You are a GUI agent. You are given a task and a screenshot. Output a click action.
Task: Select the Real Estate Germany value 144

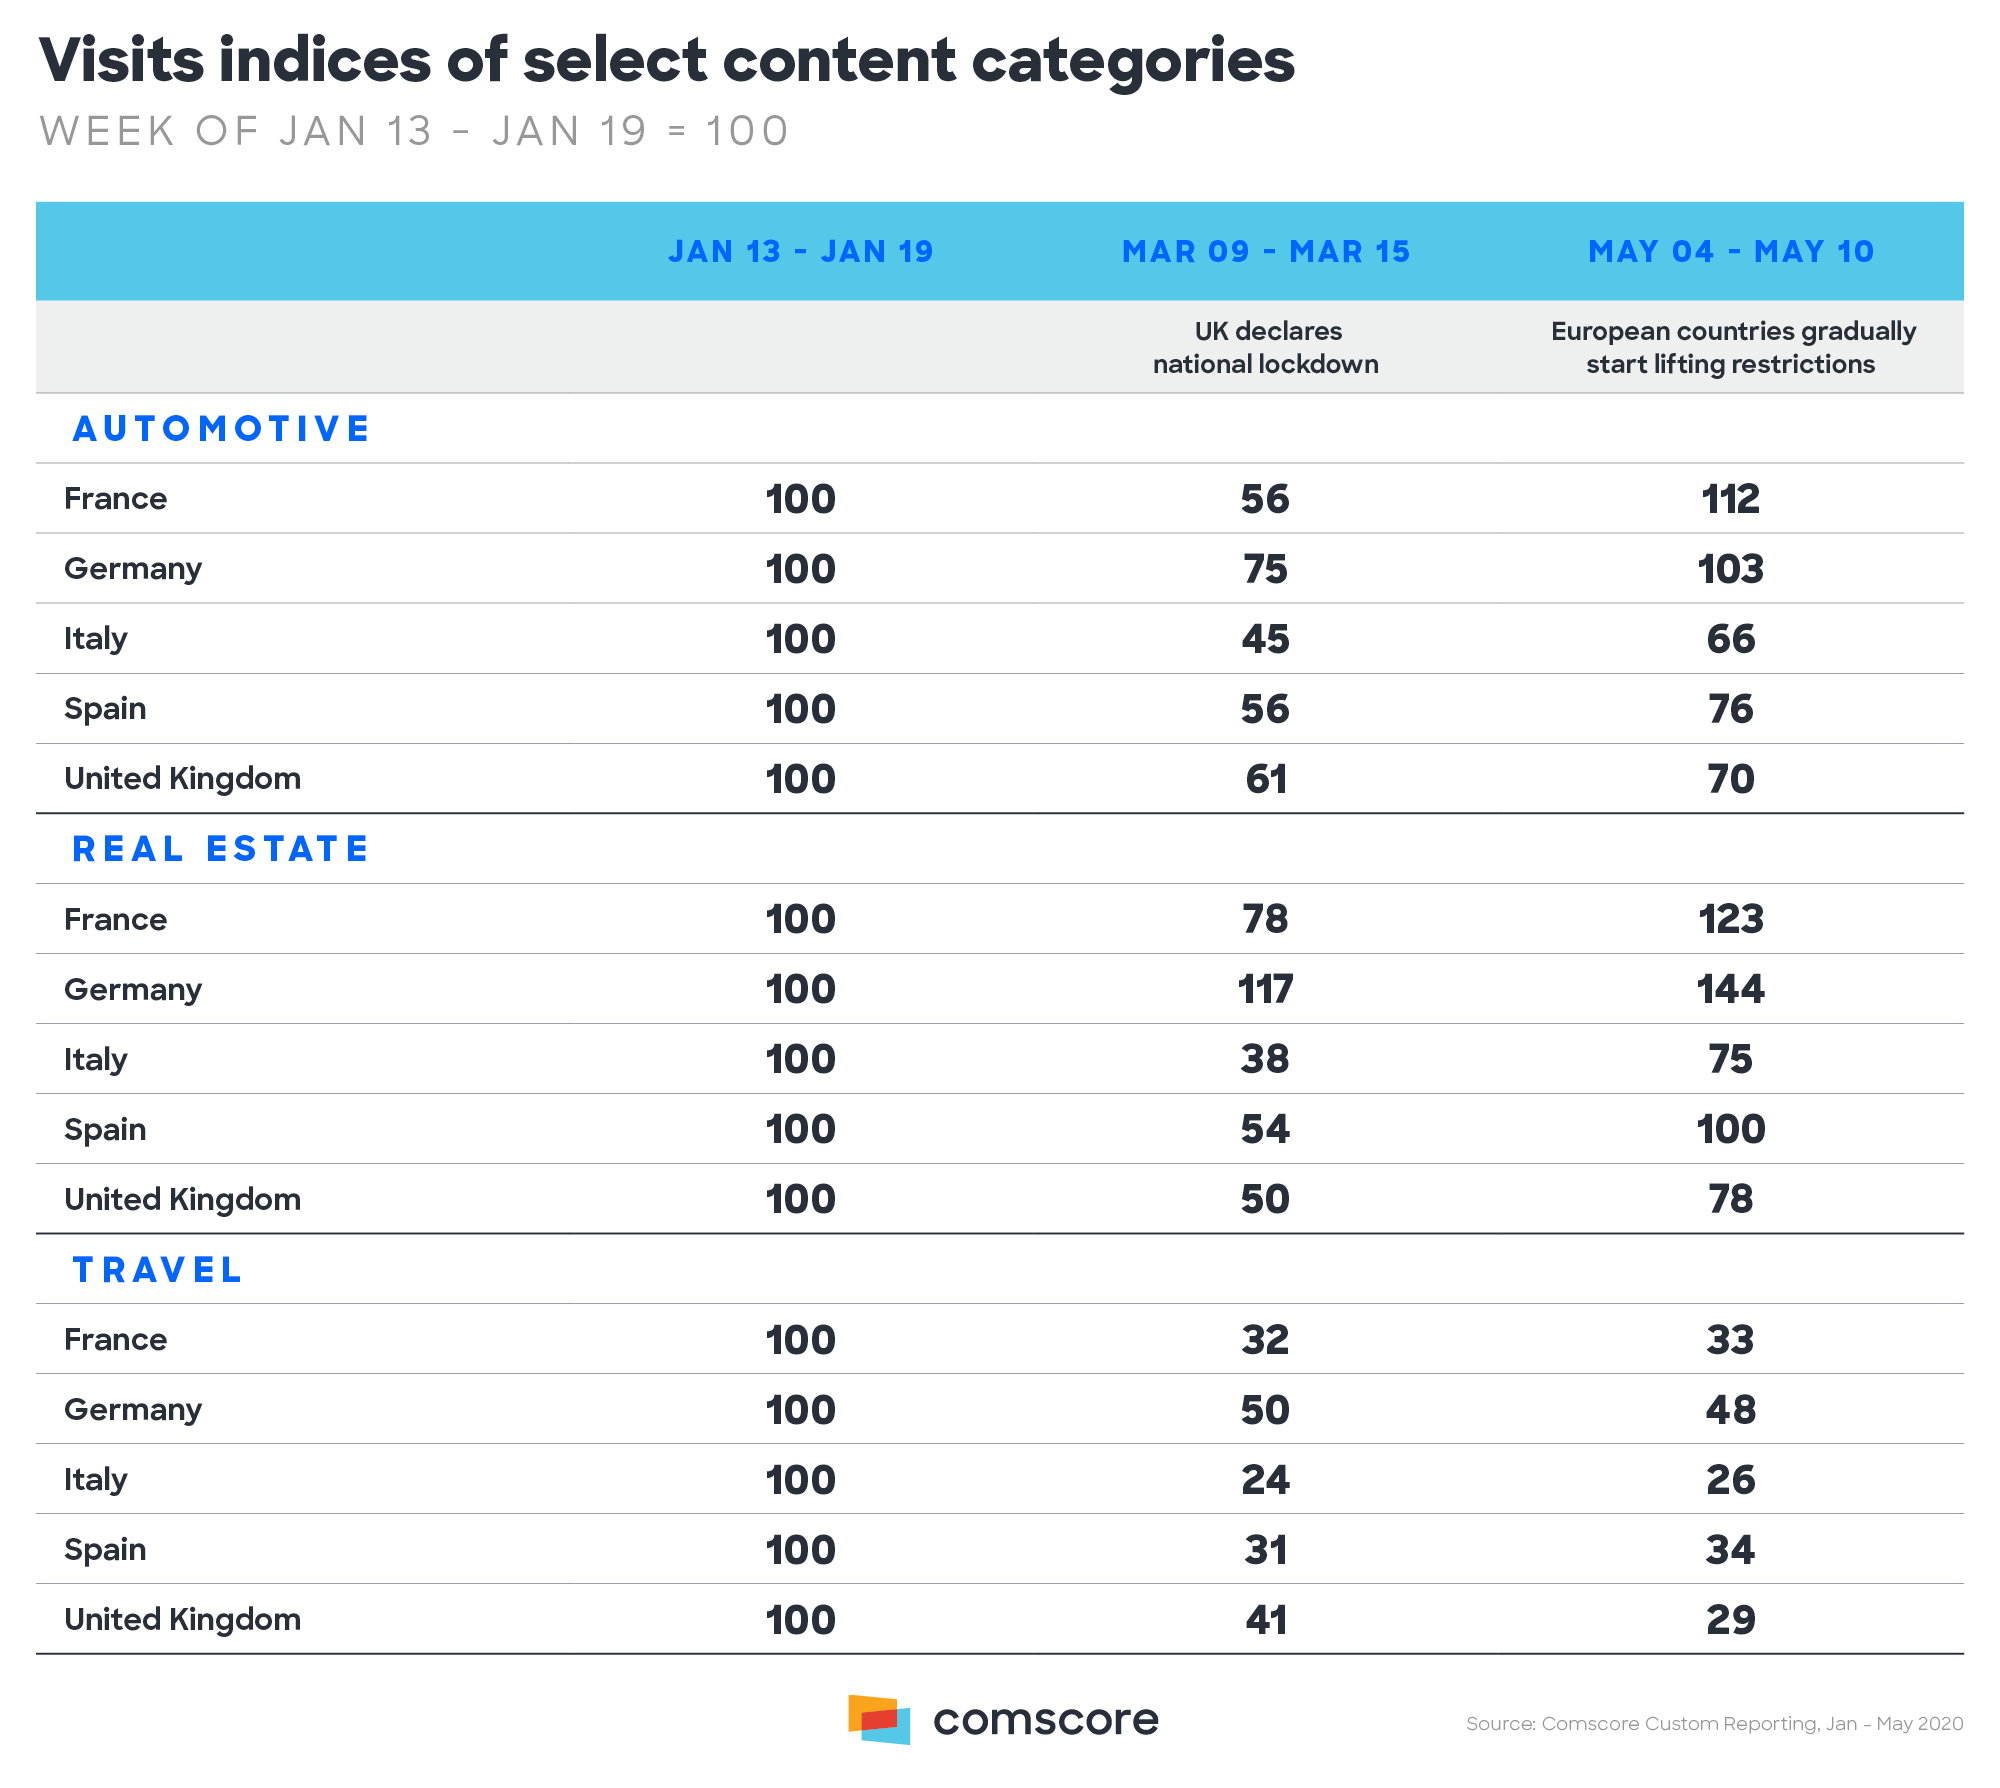(1730, 989)
